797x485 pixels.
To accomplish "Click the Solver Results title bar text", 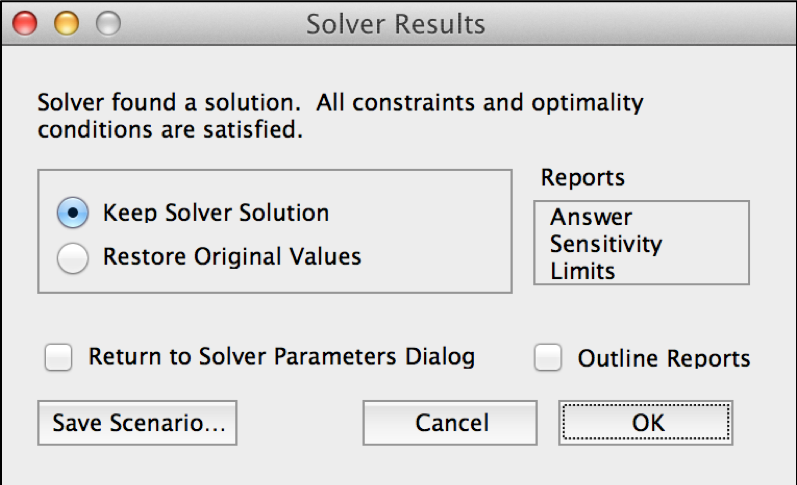I will pyautogui.click(x=395, y=24).
